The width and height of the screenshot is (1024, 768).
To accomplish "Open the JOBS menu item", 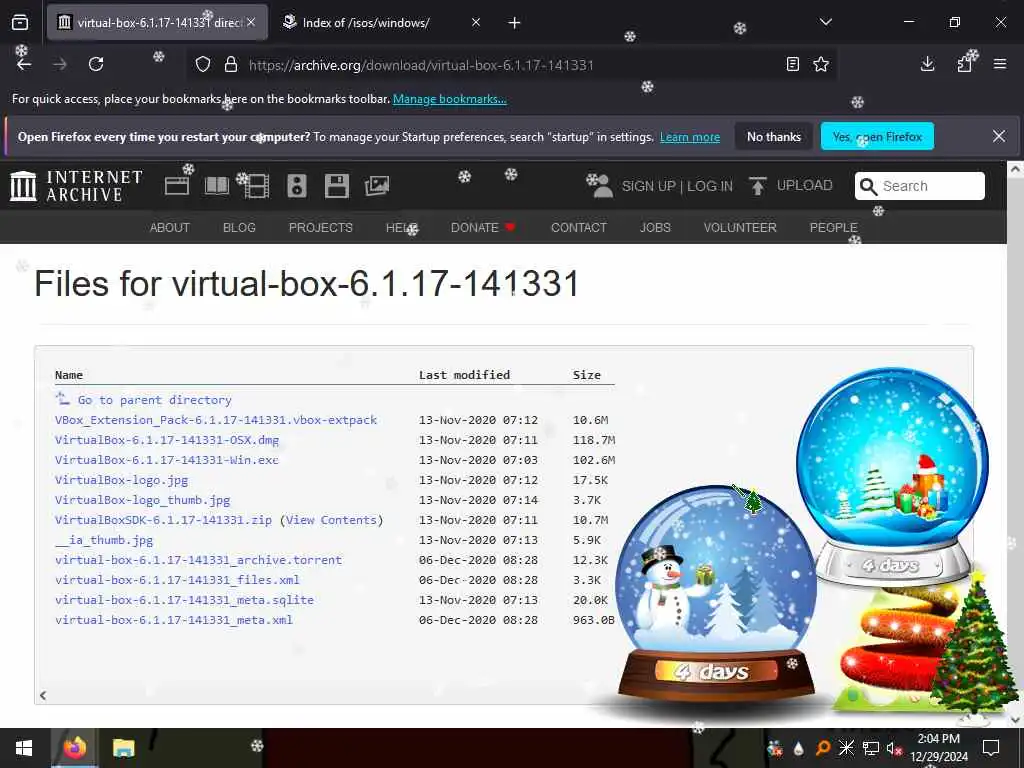I will (655, 227).
